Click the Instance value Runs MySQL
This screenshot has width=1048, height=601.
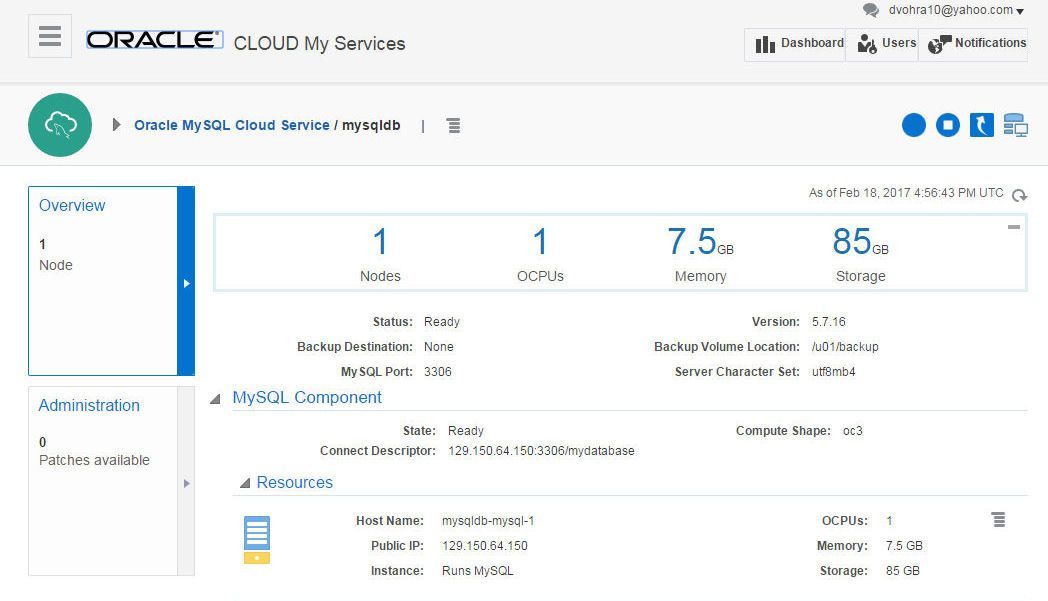(x=478, y=571)
